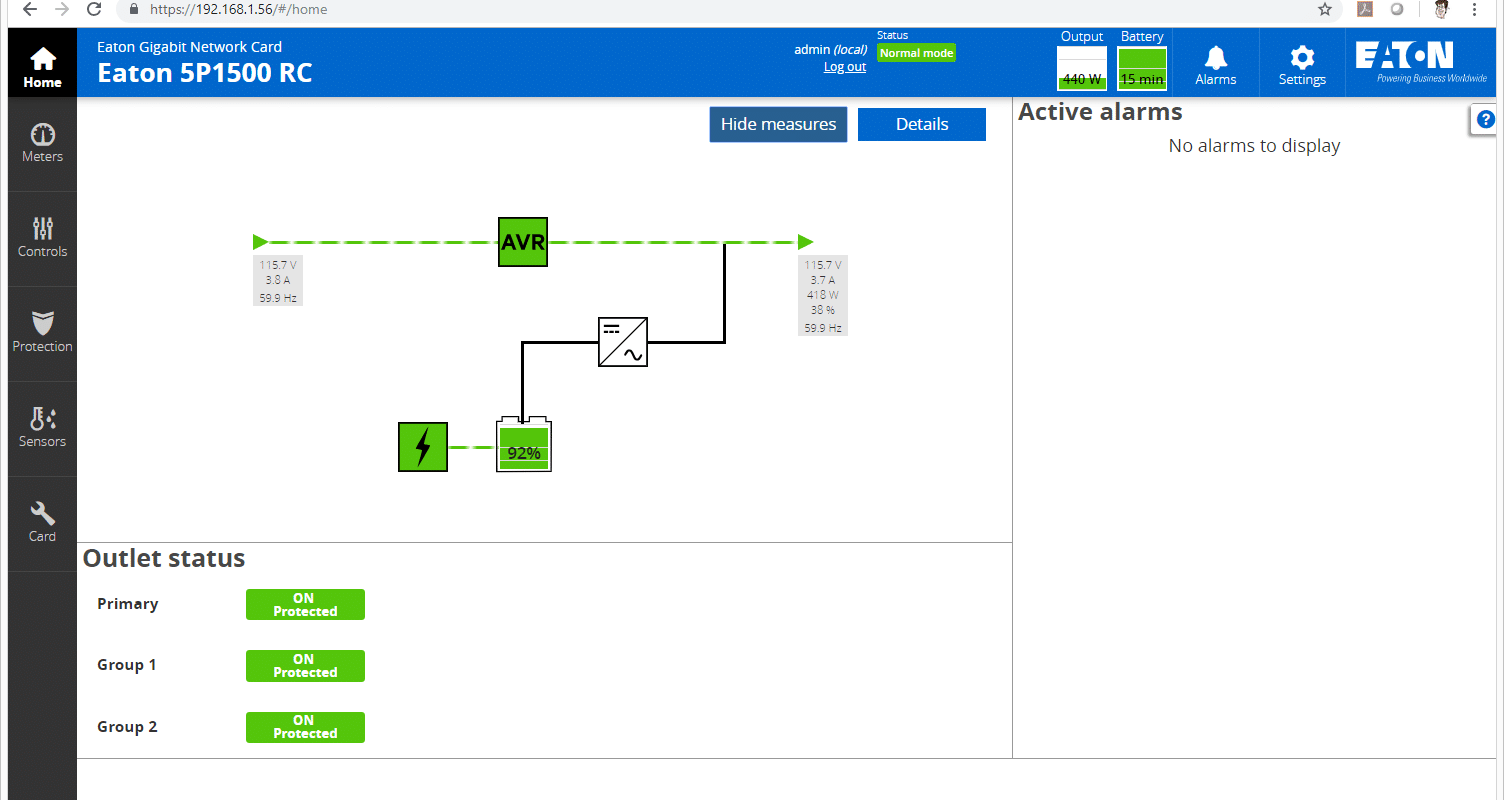Open the Card wrench section
Image resolution: width=1504 pixels, height=800 pixels.
(x=42, y=524)
